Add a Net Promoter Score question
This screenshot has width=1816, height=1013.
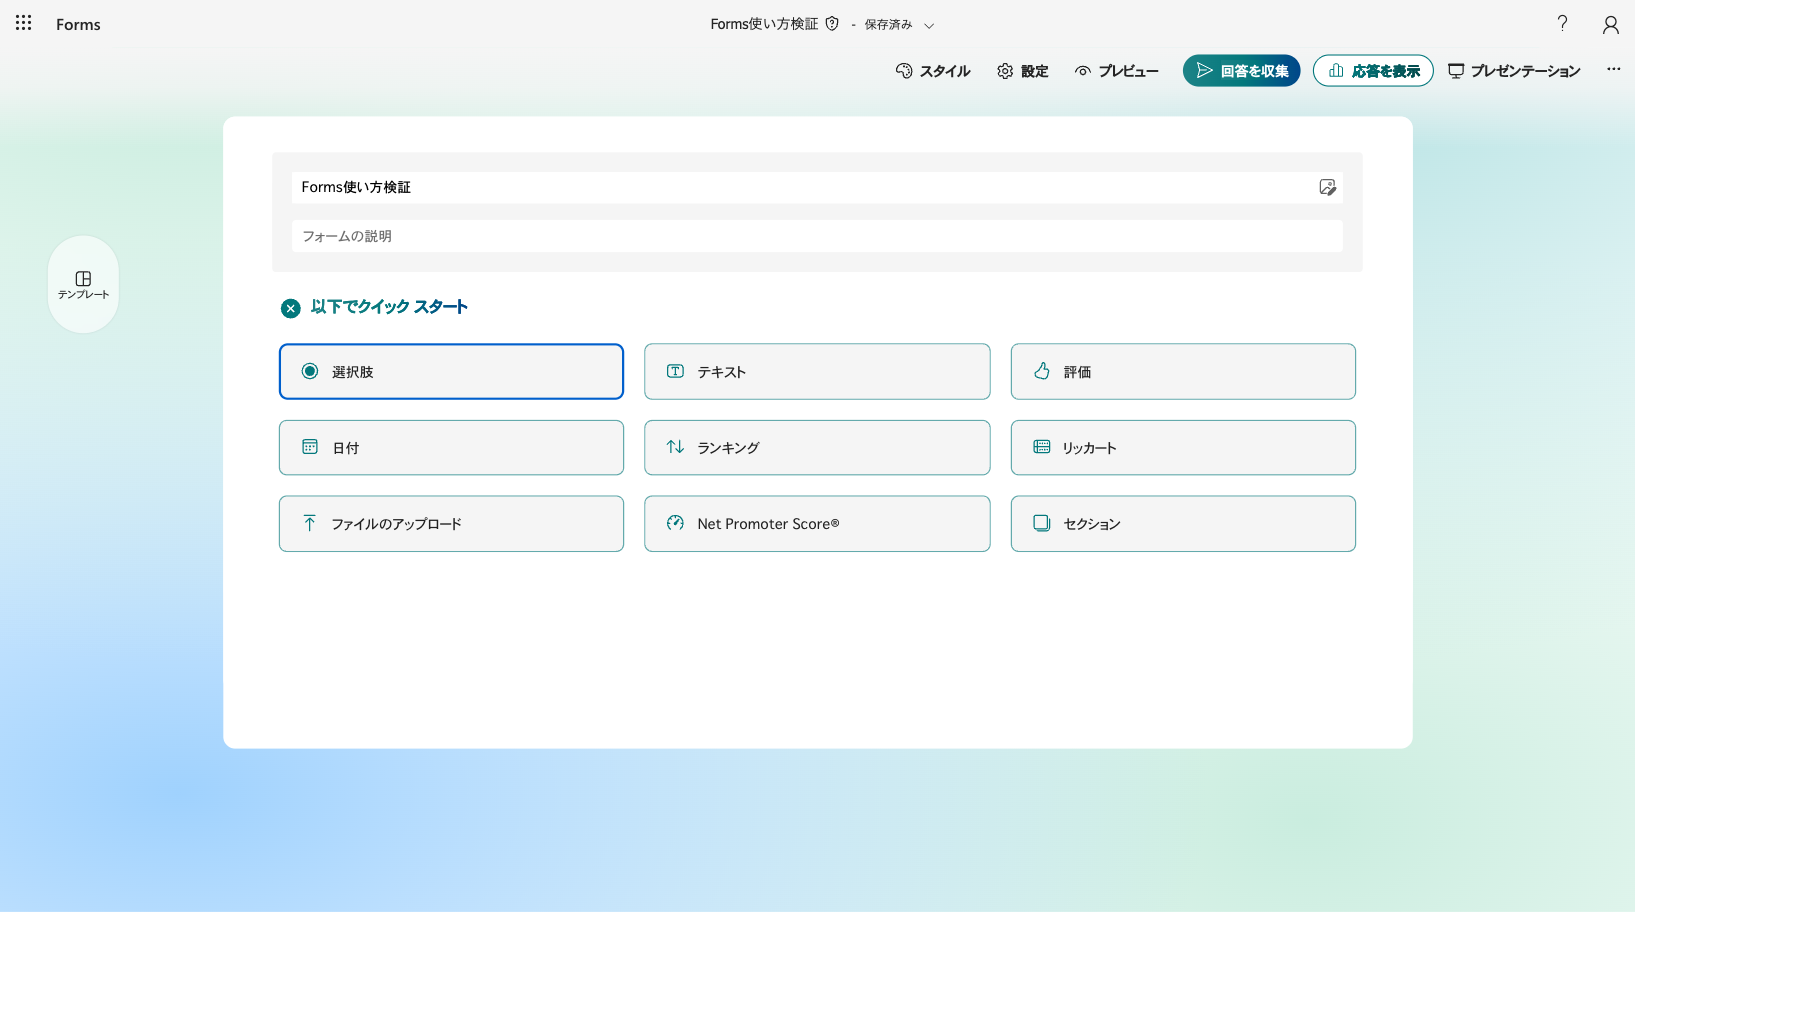click(x=817, y=523)
